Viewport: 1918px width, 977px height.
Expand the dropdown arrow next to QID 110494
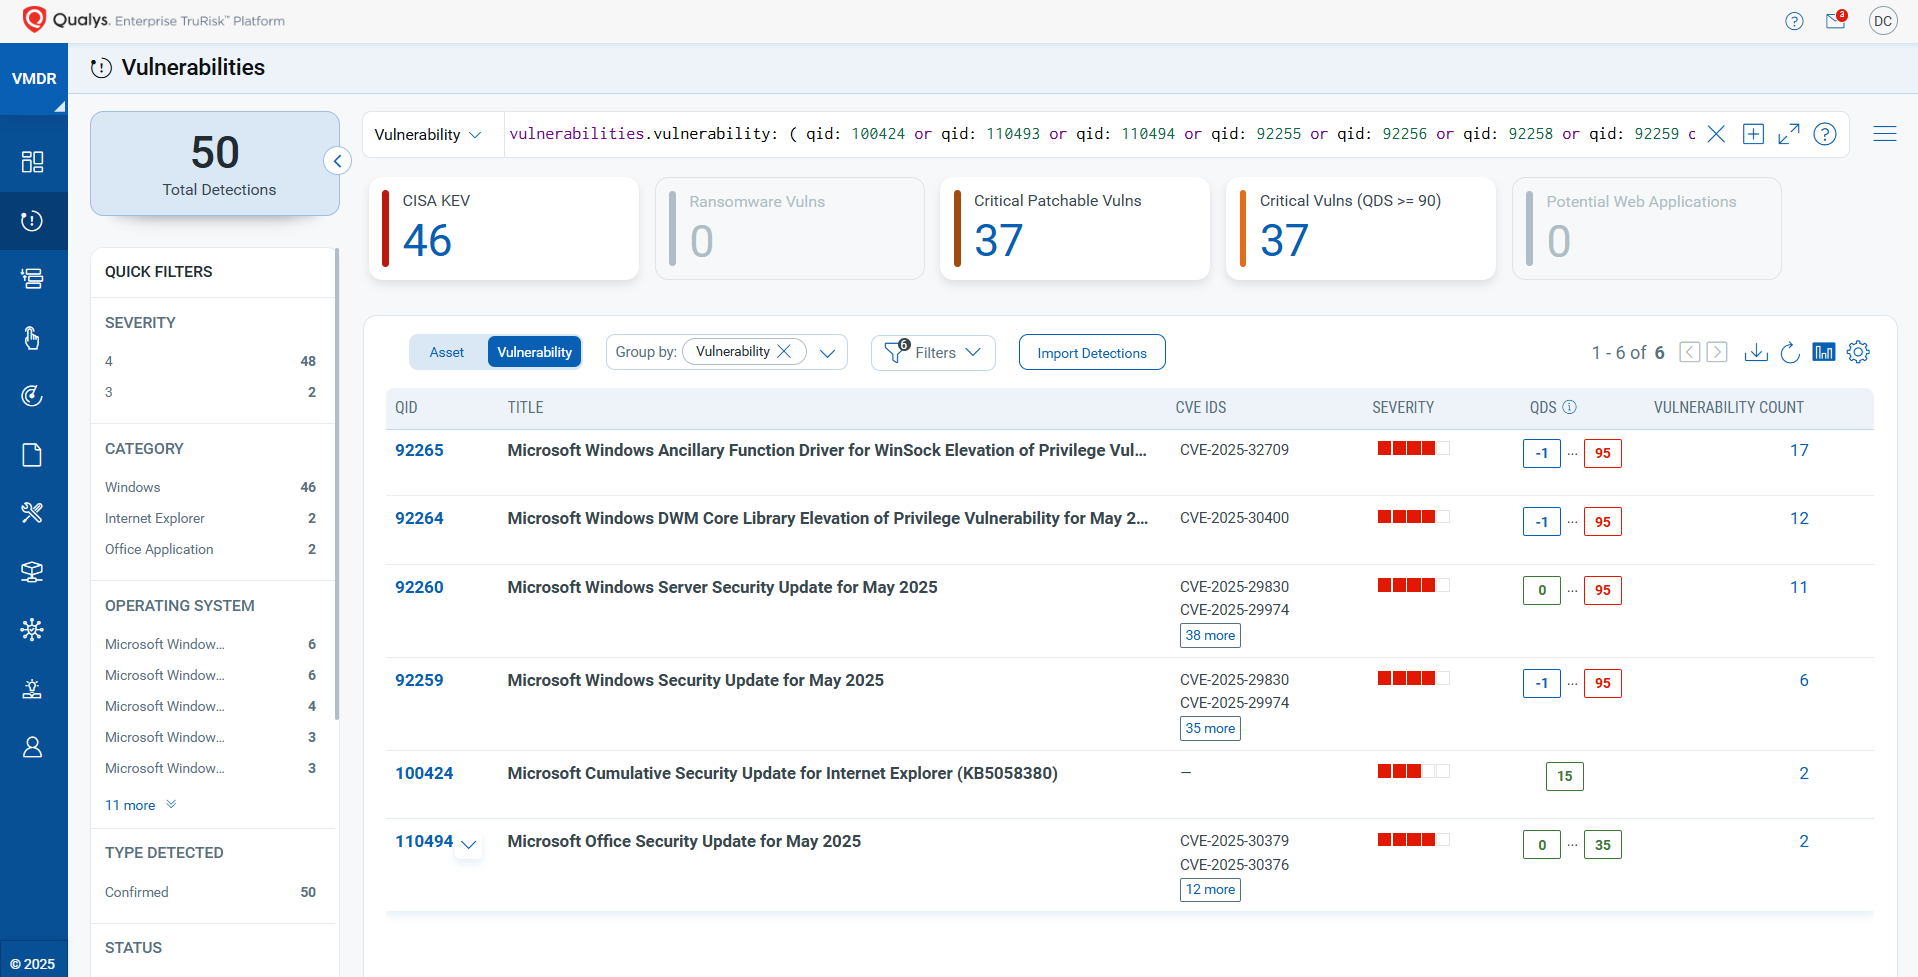pos(468,845)
